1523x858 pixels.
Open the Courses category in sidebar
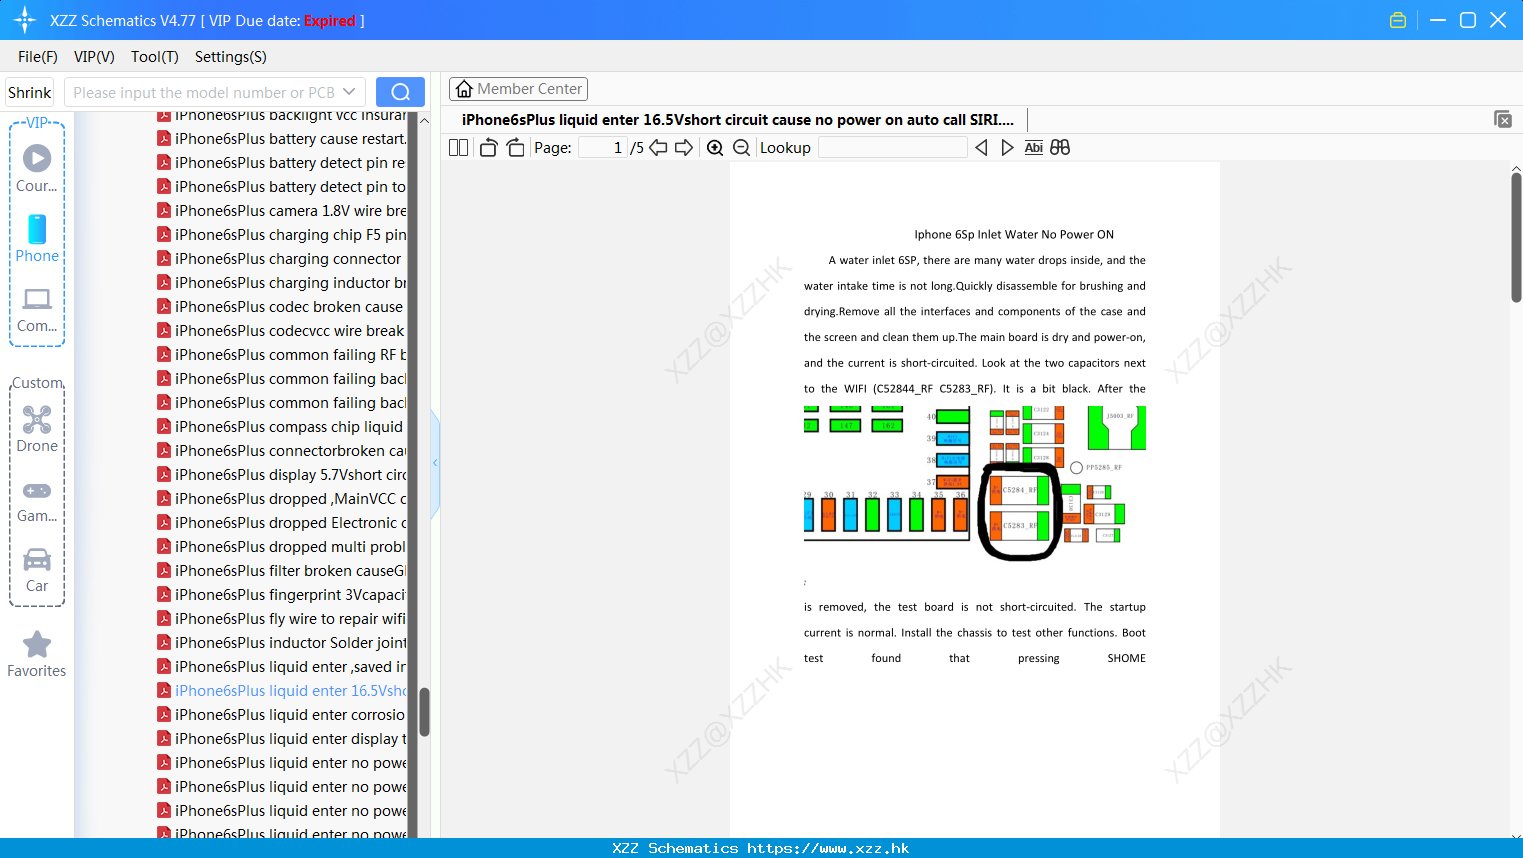click(x=37, y=168)
